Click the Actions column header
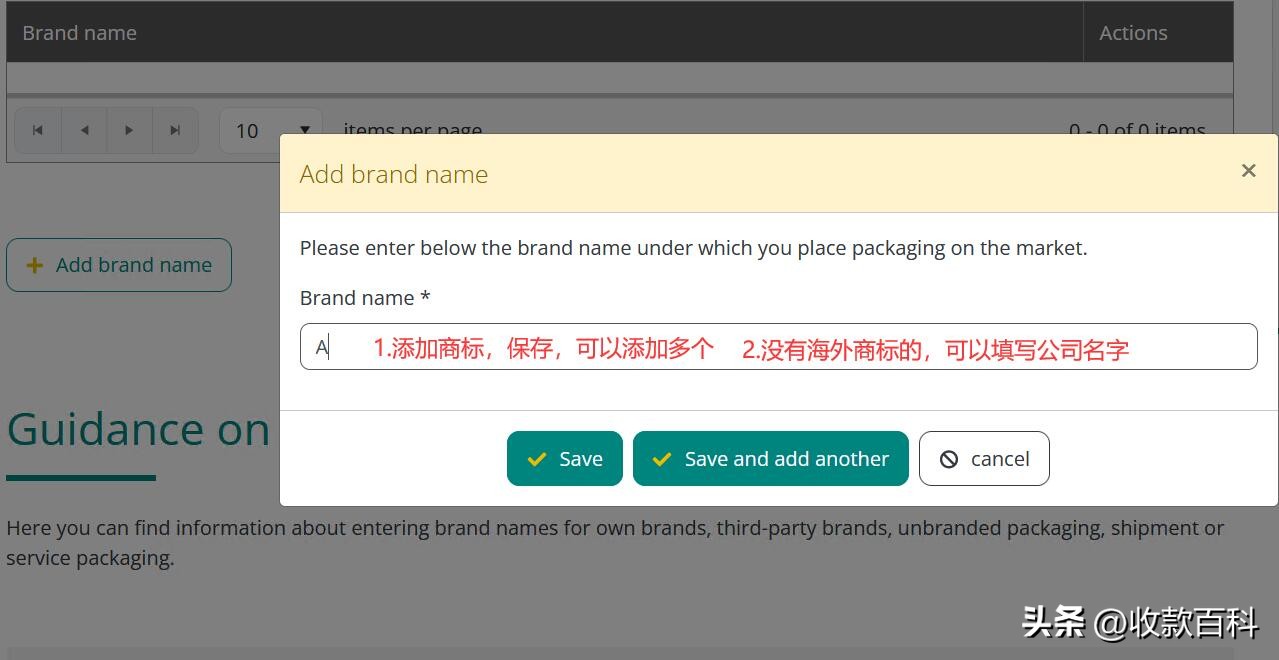The image size is (1279, 660). pos(1133,32)
